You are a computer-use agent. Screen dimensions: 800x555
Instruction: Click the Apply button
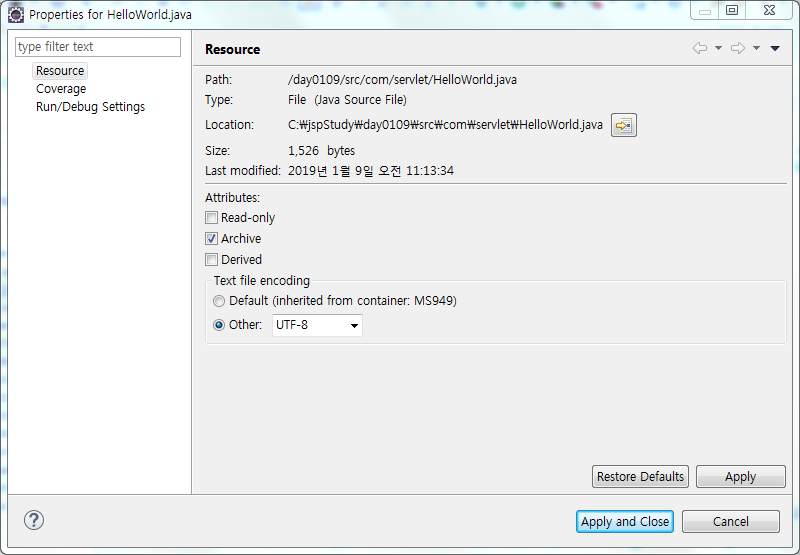741,476
